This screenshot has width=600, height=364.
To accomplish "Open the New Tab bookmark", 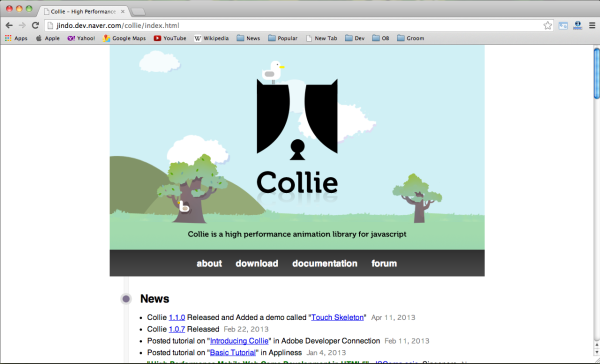I will 321,38.
